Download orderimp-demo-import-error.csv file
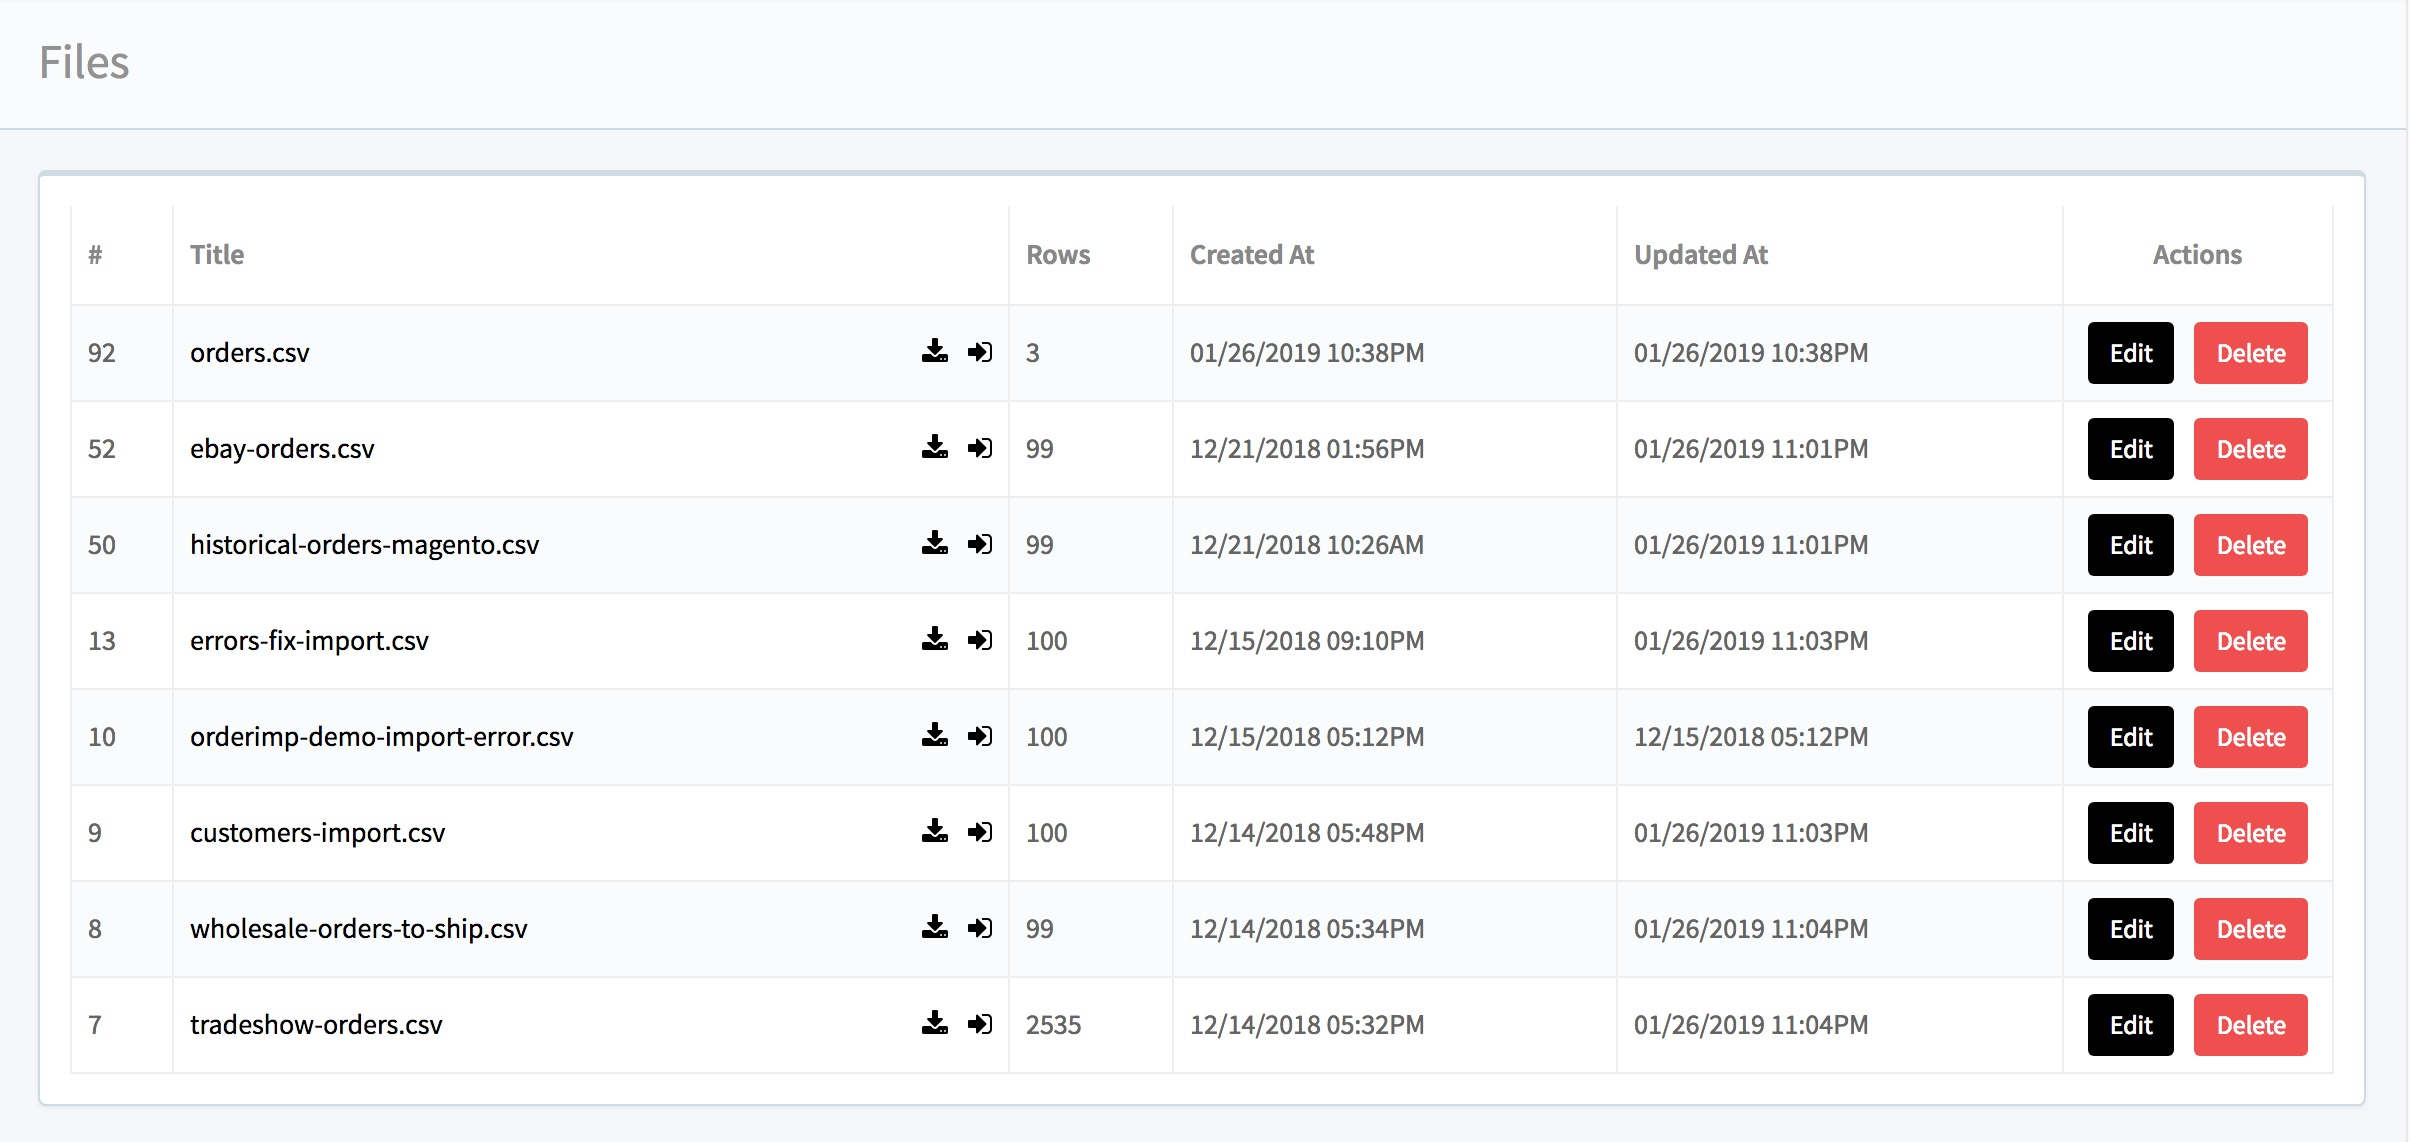 (934, 735)
